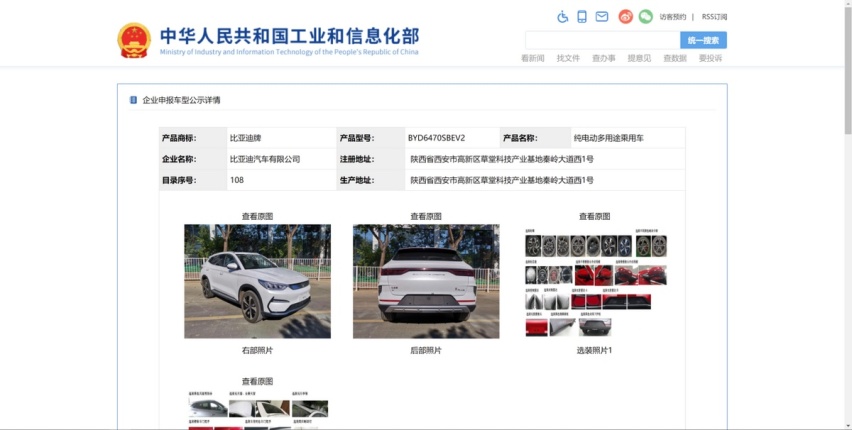Click the accessibility wheelchair icon
This screenshot has height=430, width=852.
click(562, 17)
